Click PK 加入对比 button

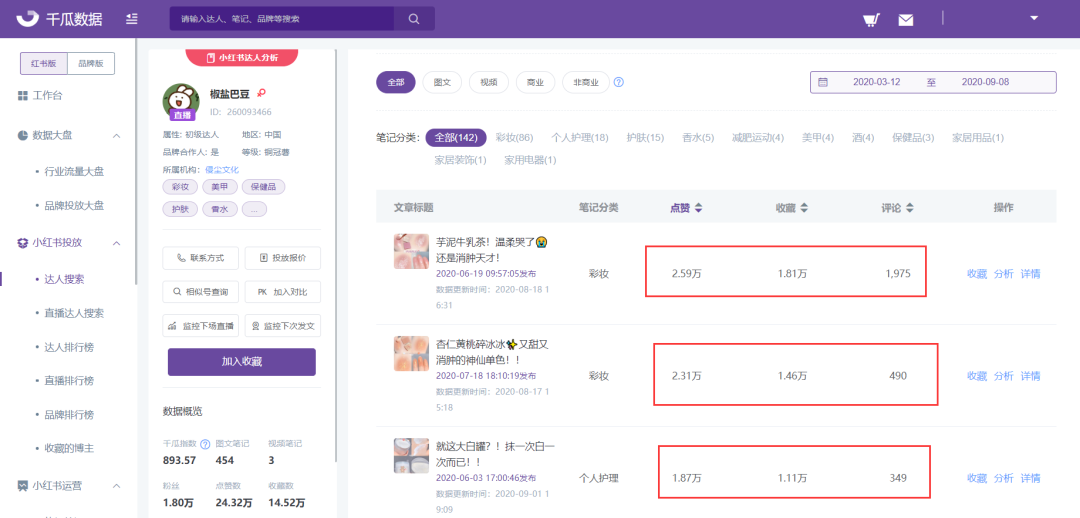click(283, 291)
